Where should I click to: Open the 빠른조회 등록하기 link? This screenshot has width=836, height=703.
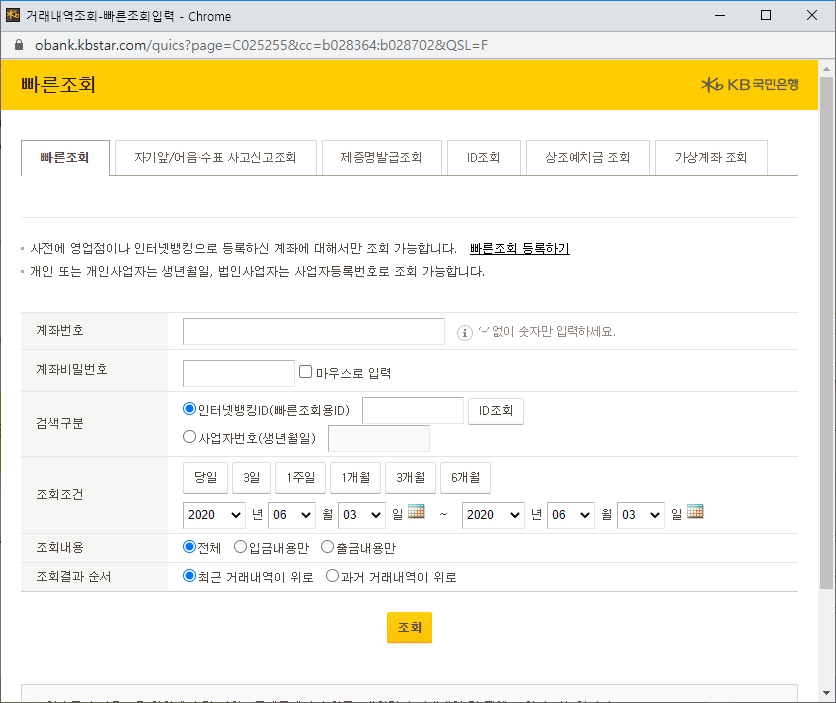click(x=520, y=248)
